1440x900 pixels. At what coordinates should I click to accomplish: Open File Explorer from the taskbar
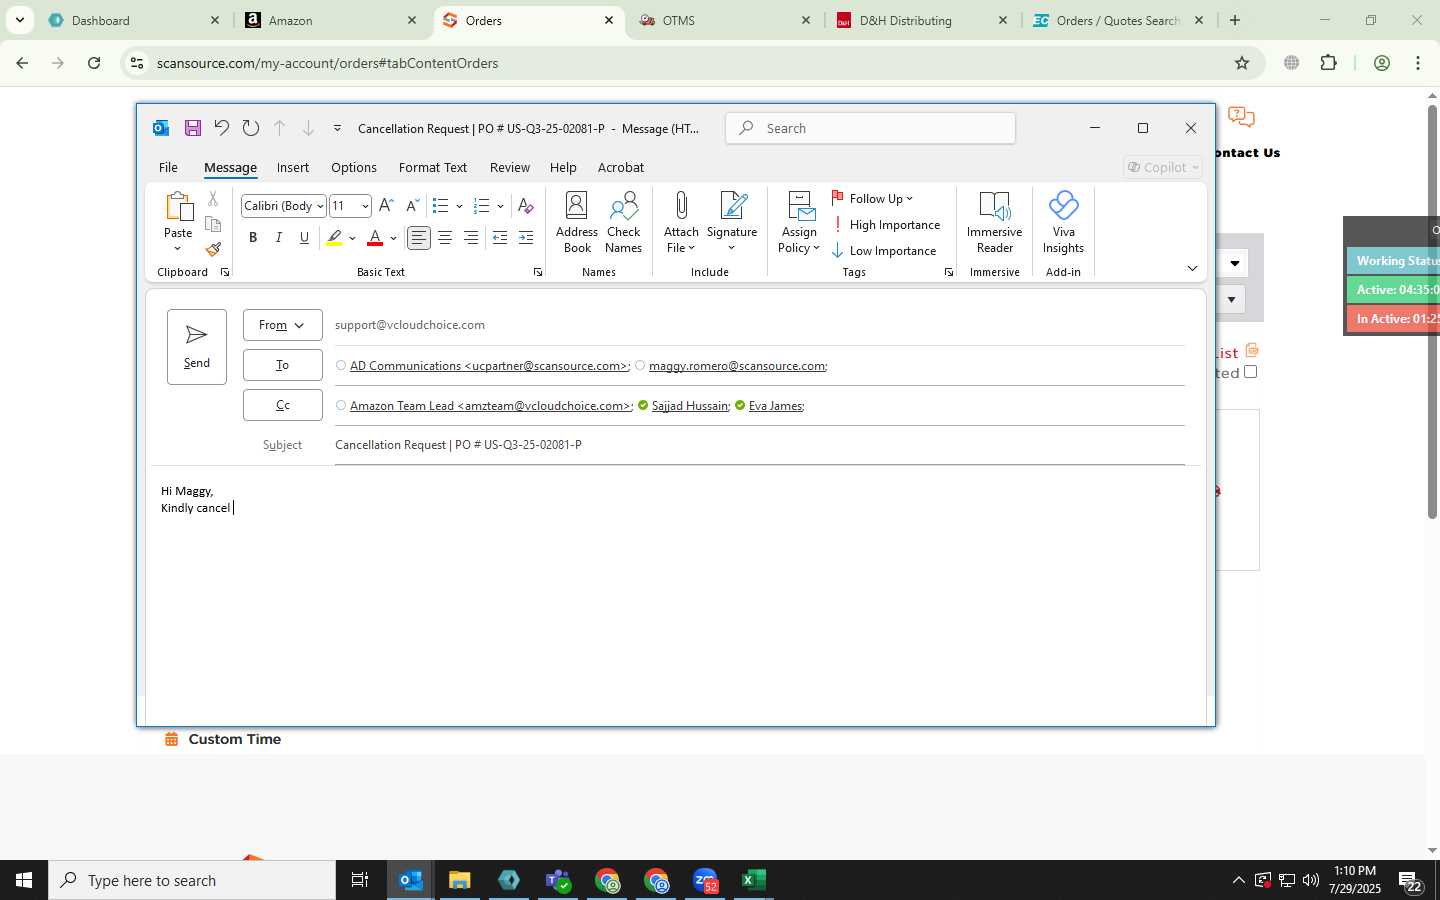pos(459,880)
